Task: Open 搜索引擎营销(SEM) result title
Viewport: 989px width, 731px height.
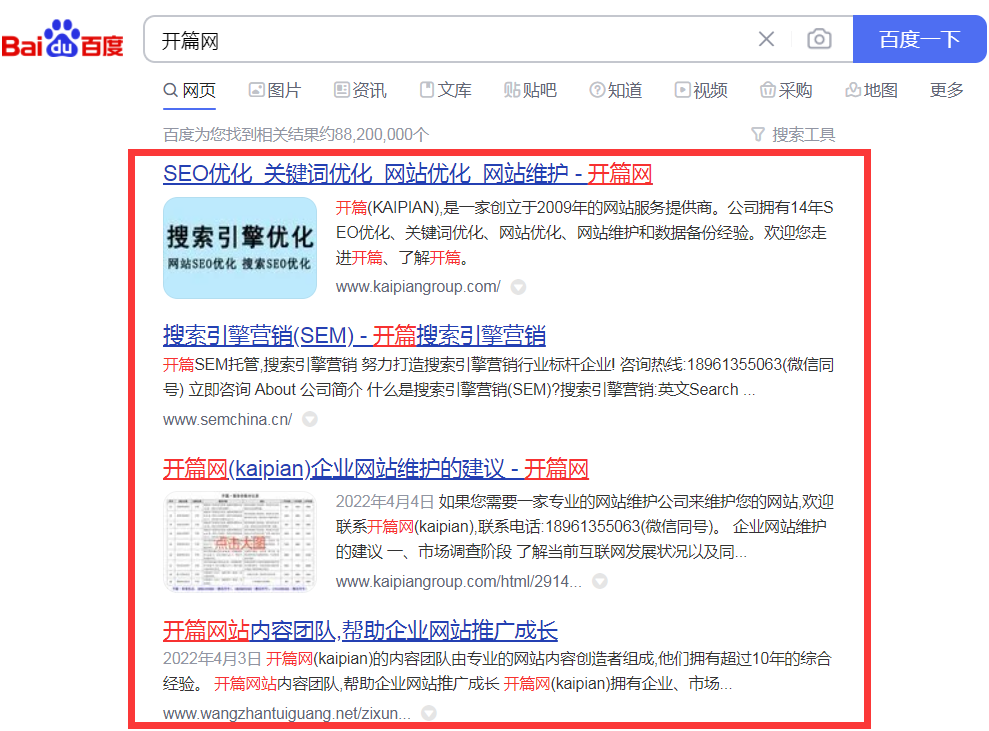Action: pyautogui.click(x=354, y=336)
